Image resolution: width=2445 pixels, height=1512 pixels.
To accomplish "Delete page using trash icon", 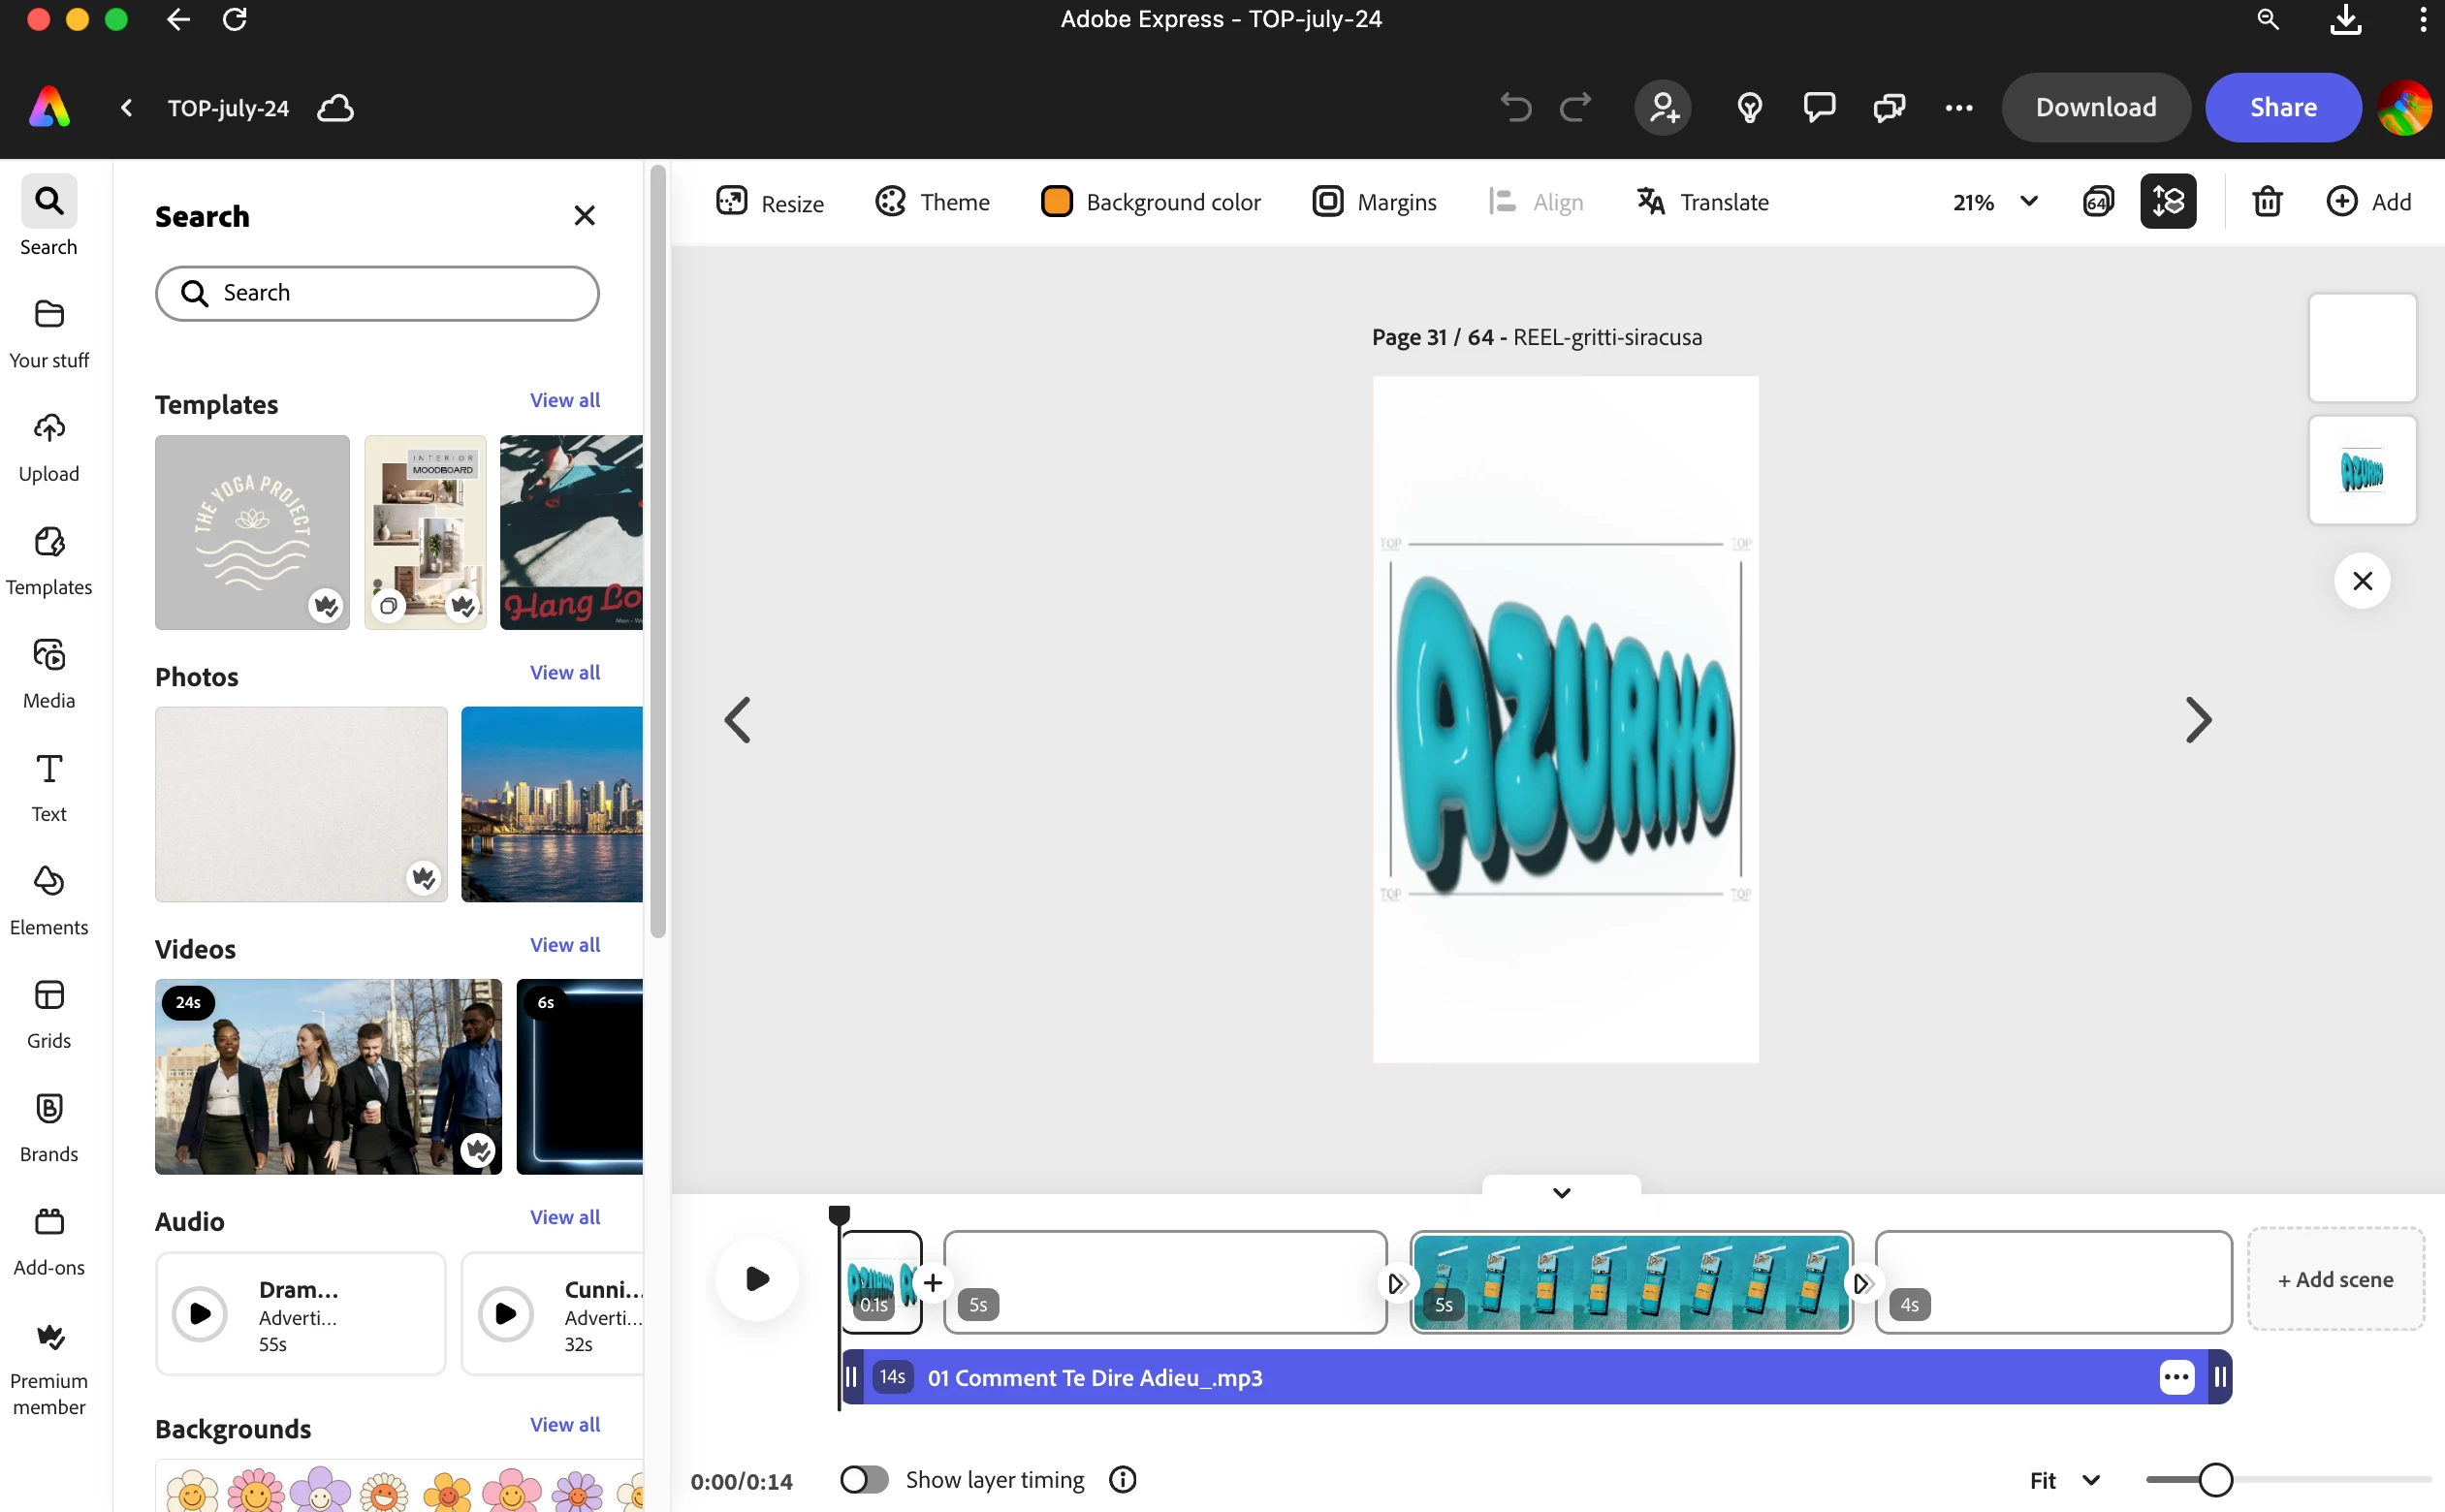I will pyautogui.click(x=2266, y=201).
